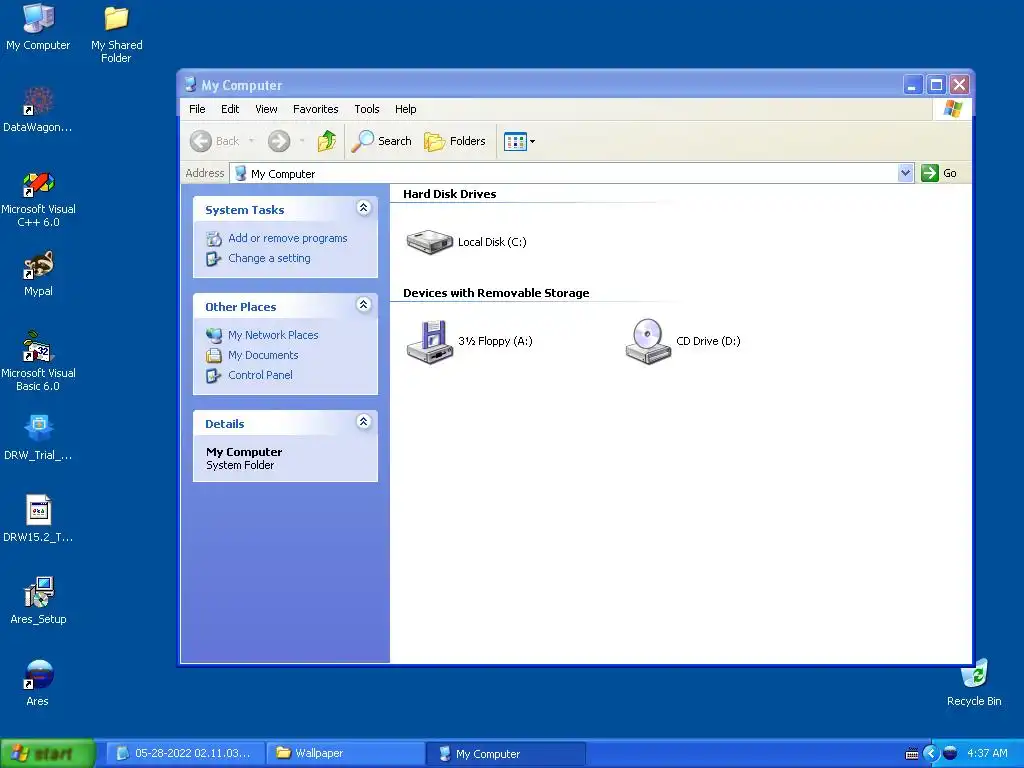Open Local Disk (C:) drive icon

[x=429, y=242]
